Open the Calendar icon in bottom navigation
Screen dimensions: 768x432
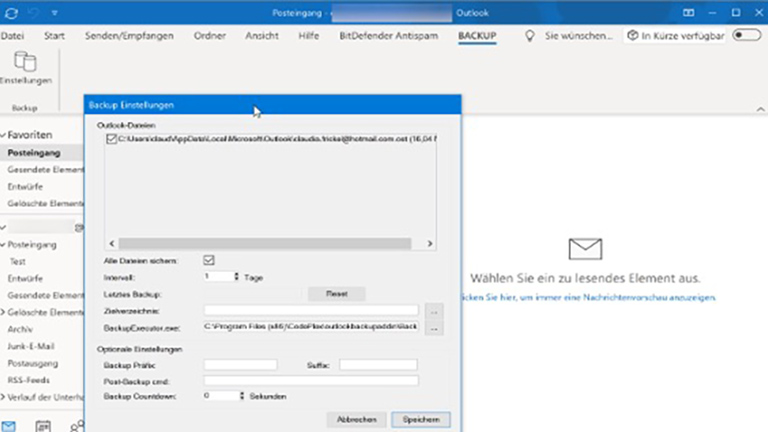point(43,425)
